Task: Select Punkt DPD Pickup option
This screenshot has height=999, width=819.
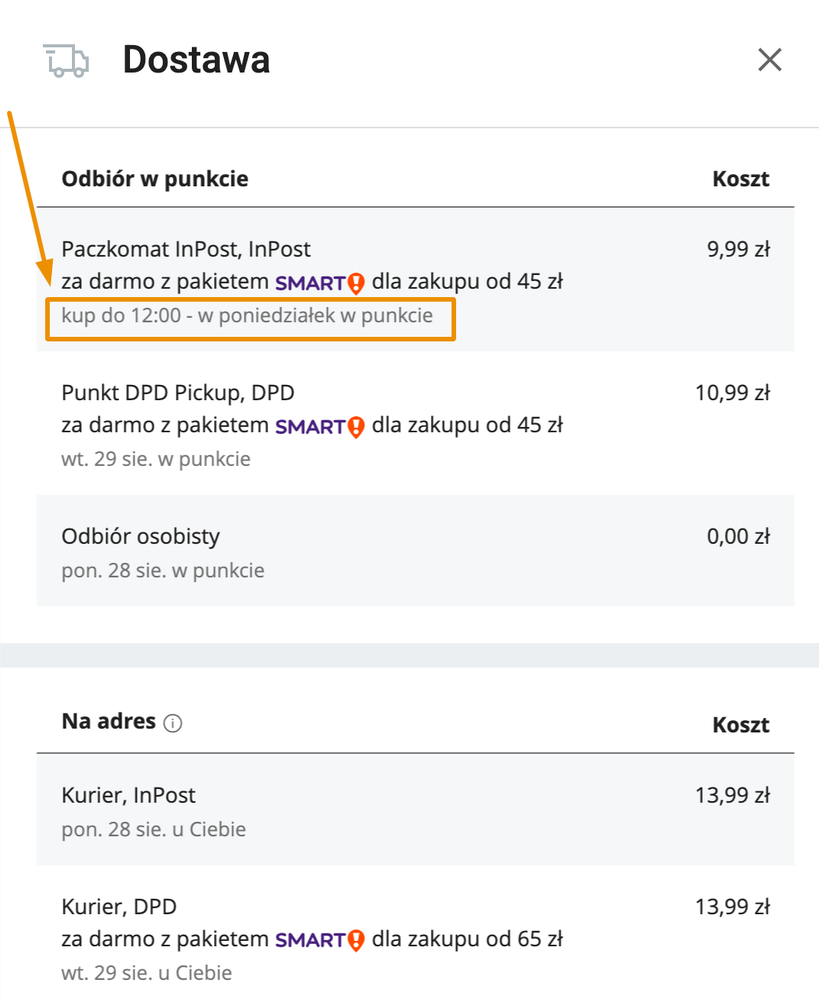Action: 416,423
